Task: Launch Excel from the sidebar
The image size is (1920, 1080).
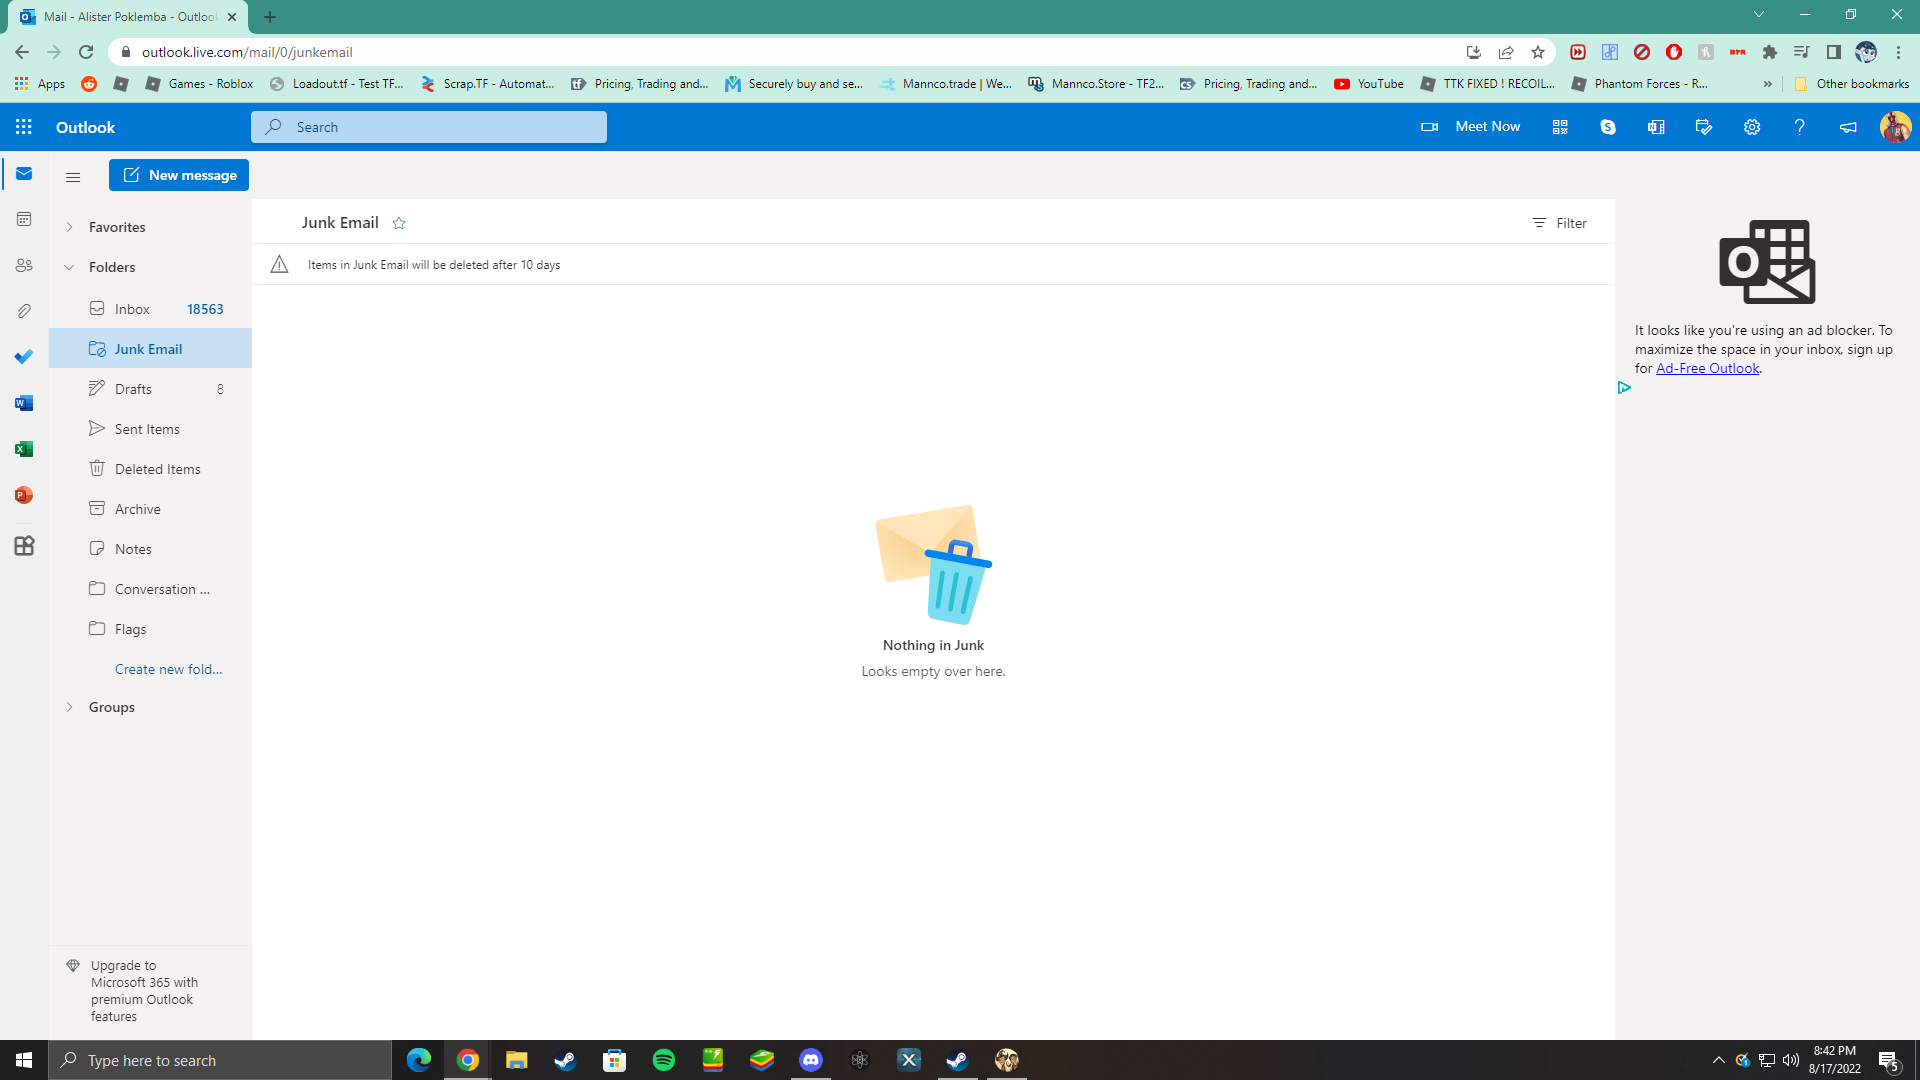Action: coord(24,449)
